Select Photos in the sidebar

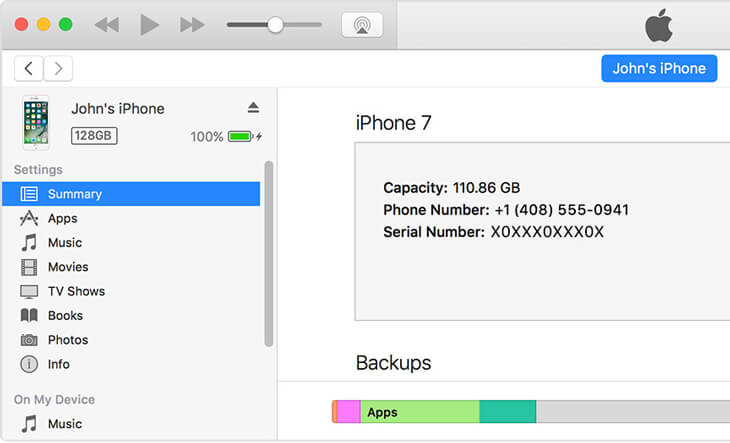pos(67,340)
